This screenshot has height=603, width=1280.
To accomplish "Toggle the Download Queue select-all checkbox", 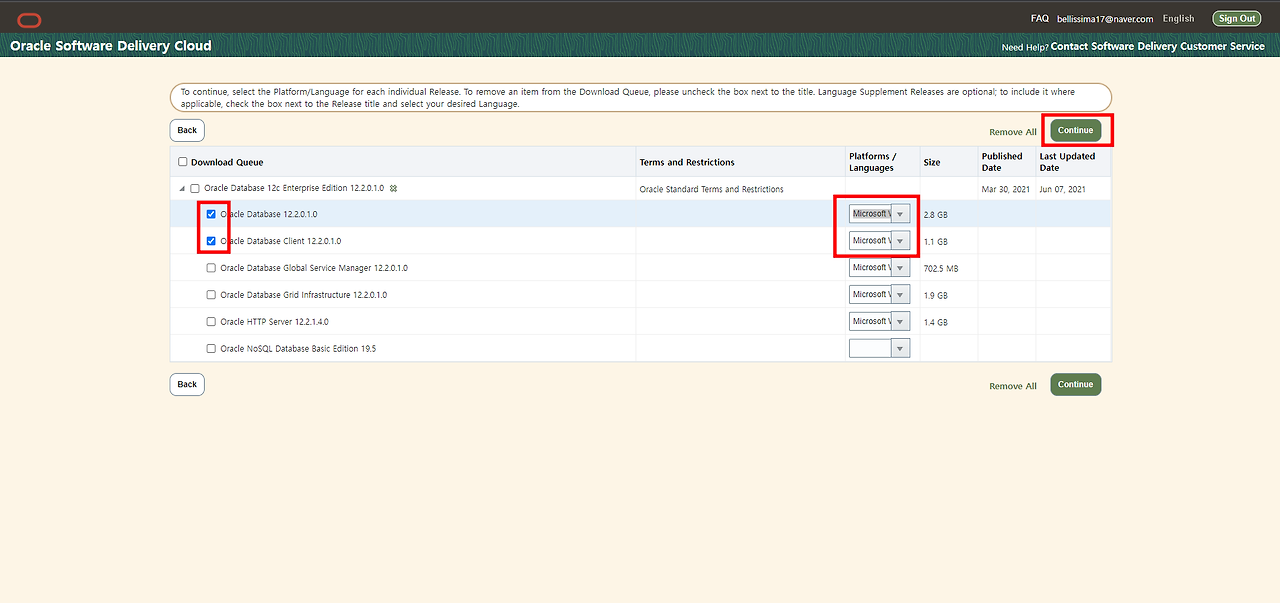I will (x=182, y=162).
